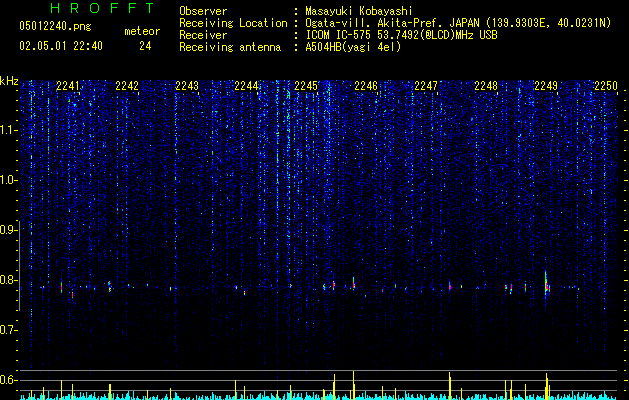Click the date stamp 02.05.01 22:40
The height and width of the screenshot is (400, 629).
[61, 46]
